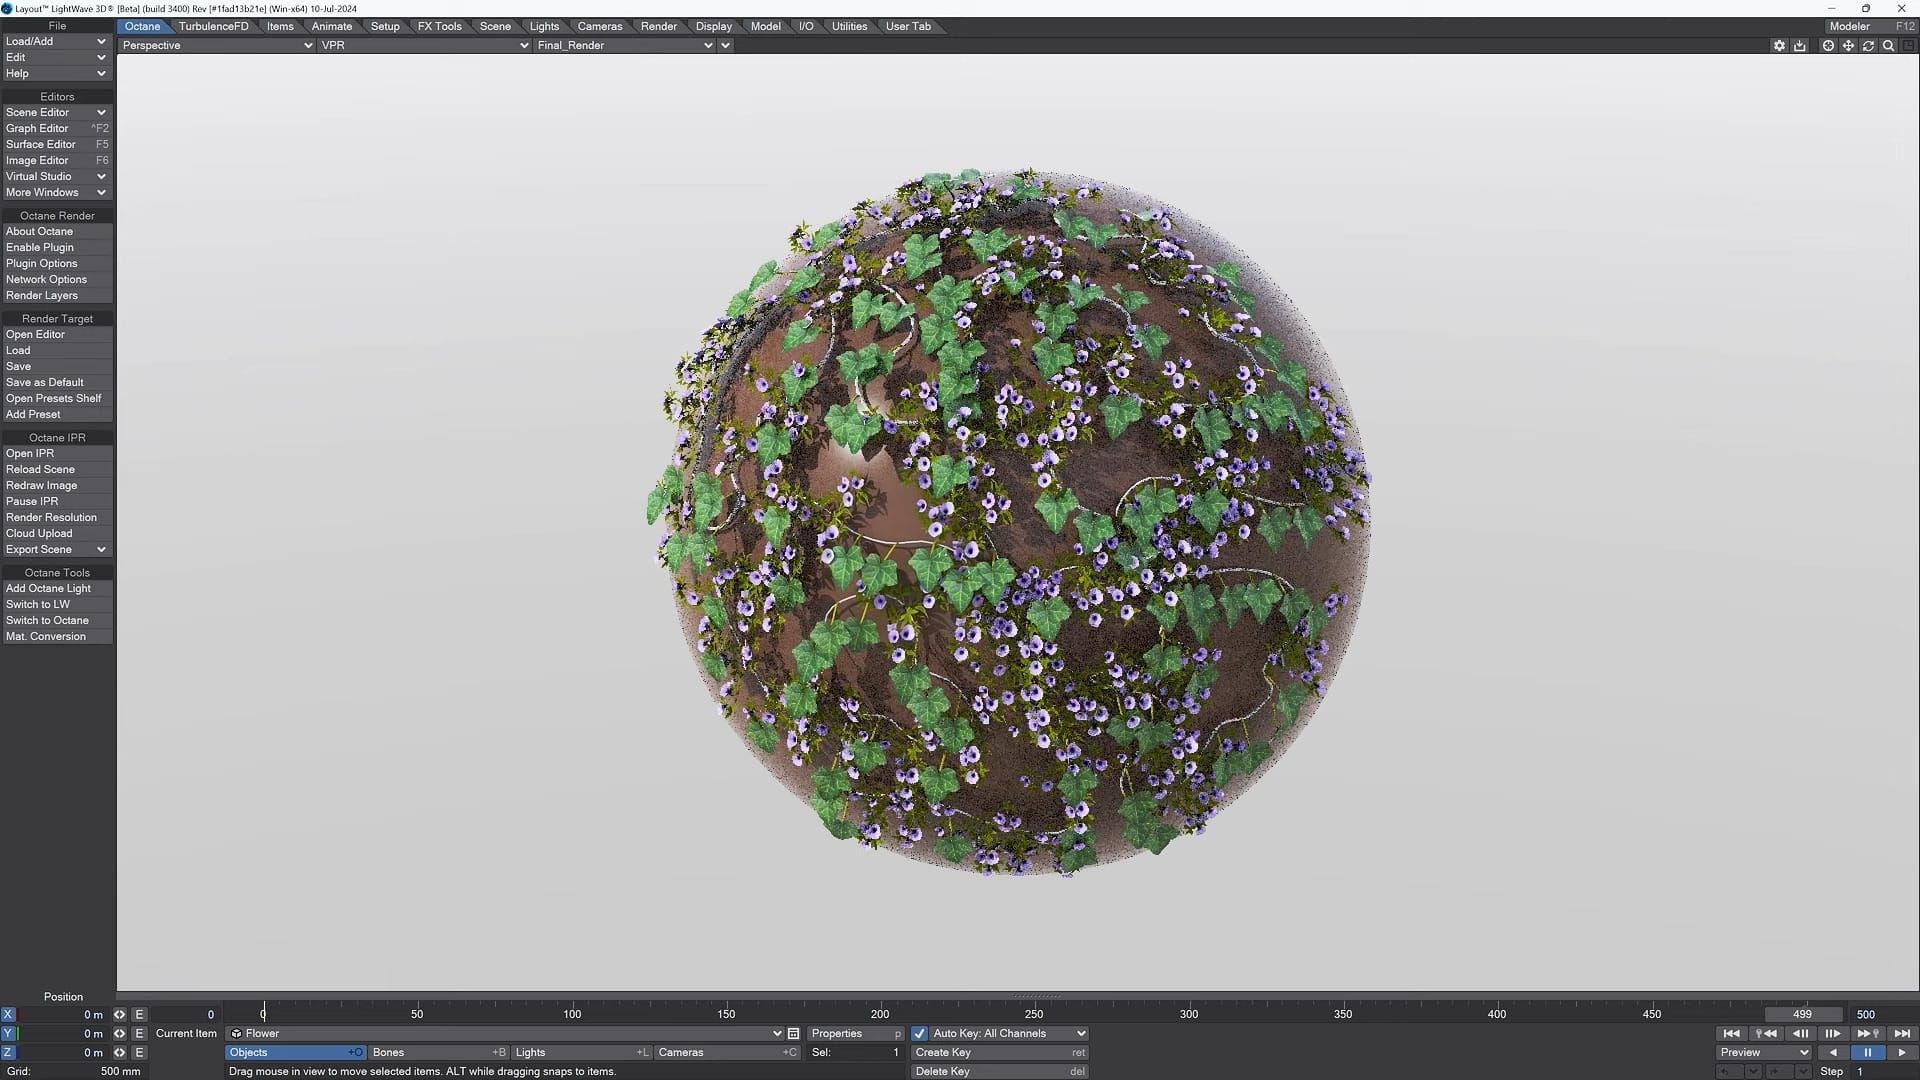Switch to the TurbulenceFD tab

pyautogui.click(x=212, y=26)
